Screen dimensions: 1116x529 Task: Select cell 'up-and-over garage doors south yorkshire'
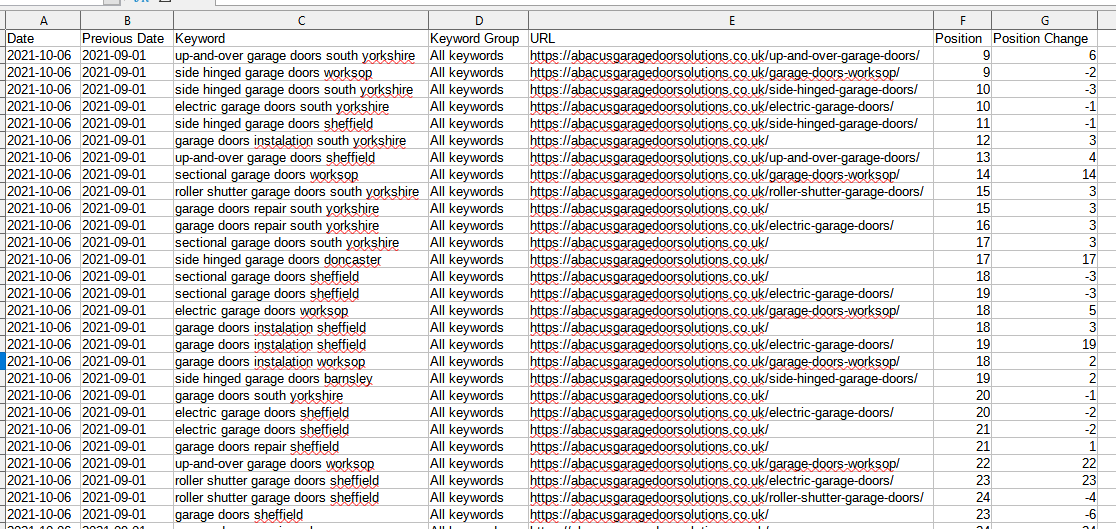301,56
